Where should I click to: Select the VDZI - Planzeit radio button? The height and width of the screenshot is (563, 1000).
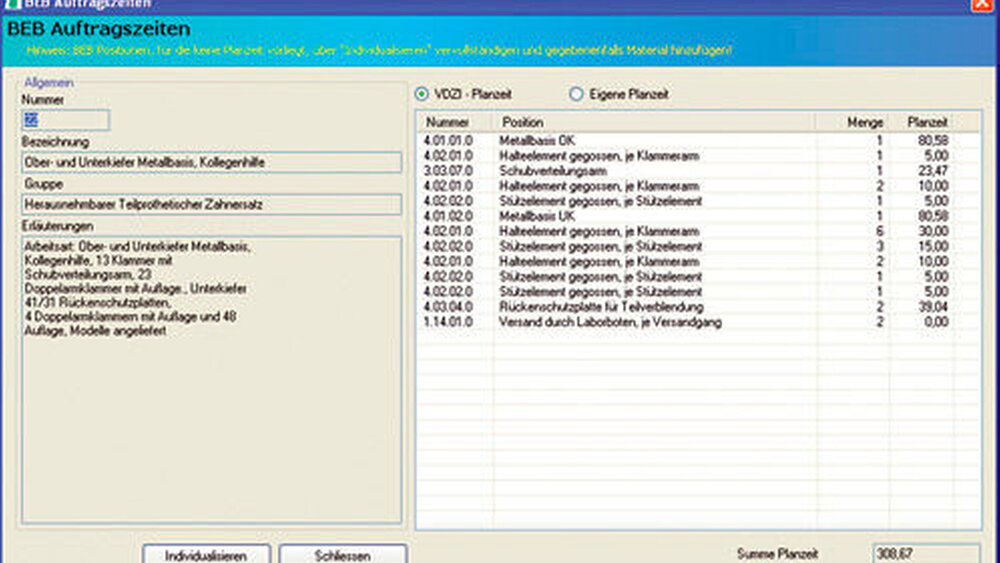[422, 94]
